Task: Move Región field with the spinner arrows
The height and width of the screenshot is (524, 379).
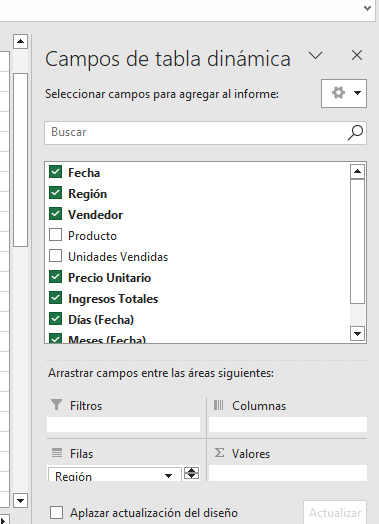Action: pyautogui.click(x=192, y=473)
